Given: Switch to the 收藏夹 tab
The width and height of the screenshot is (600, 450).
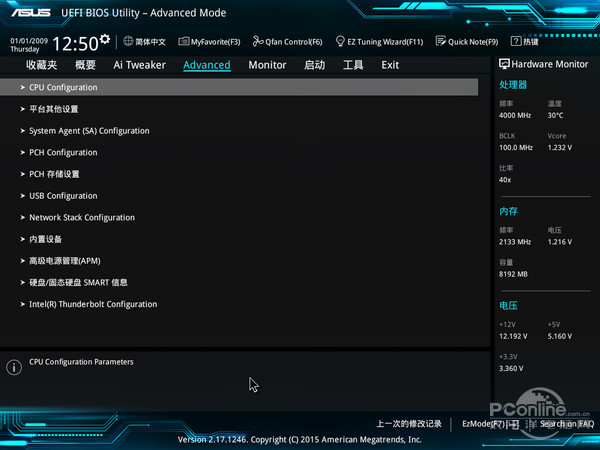Looking at the screenshot, I should 42,65.
